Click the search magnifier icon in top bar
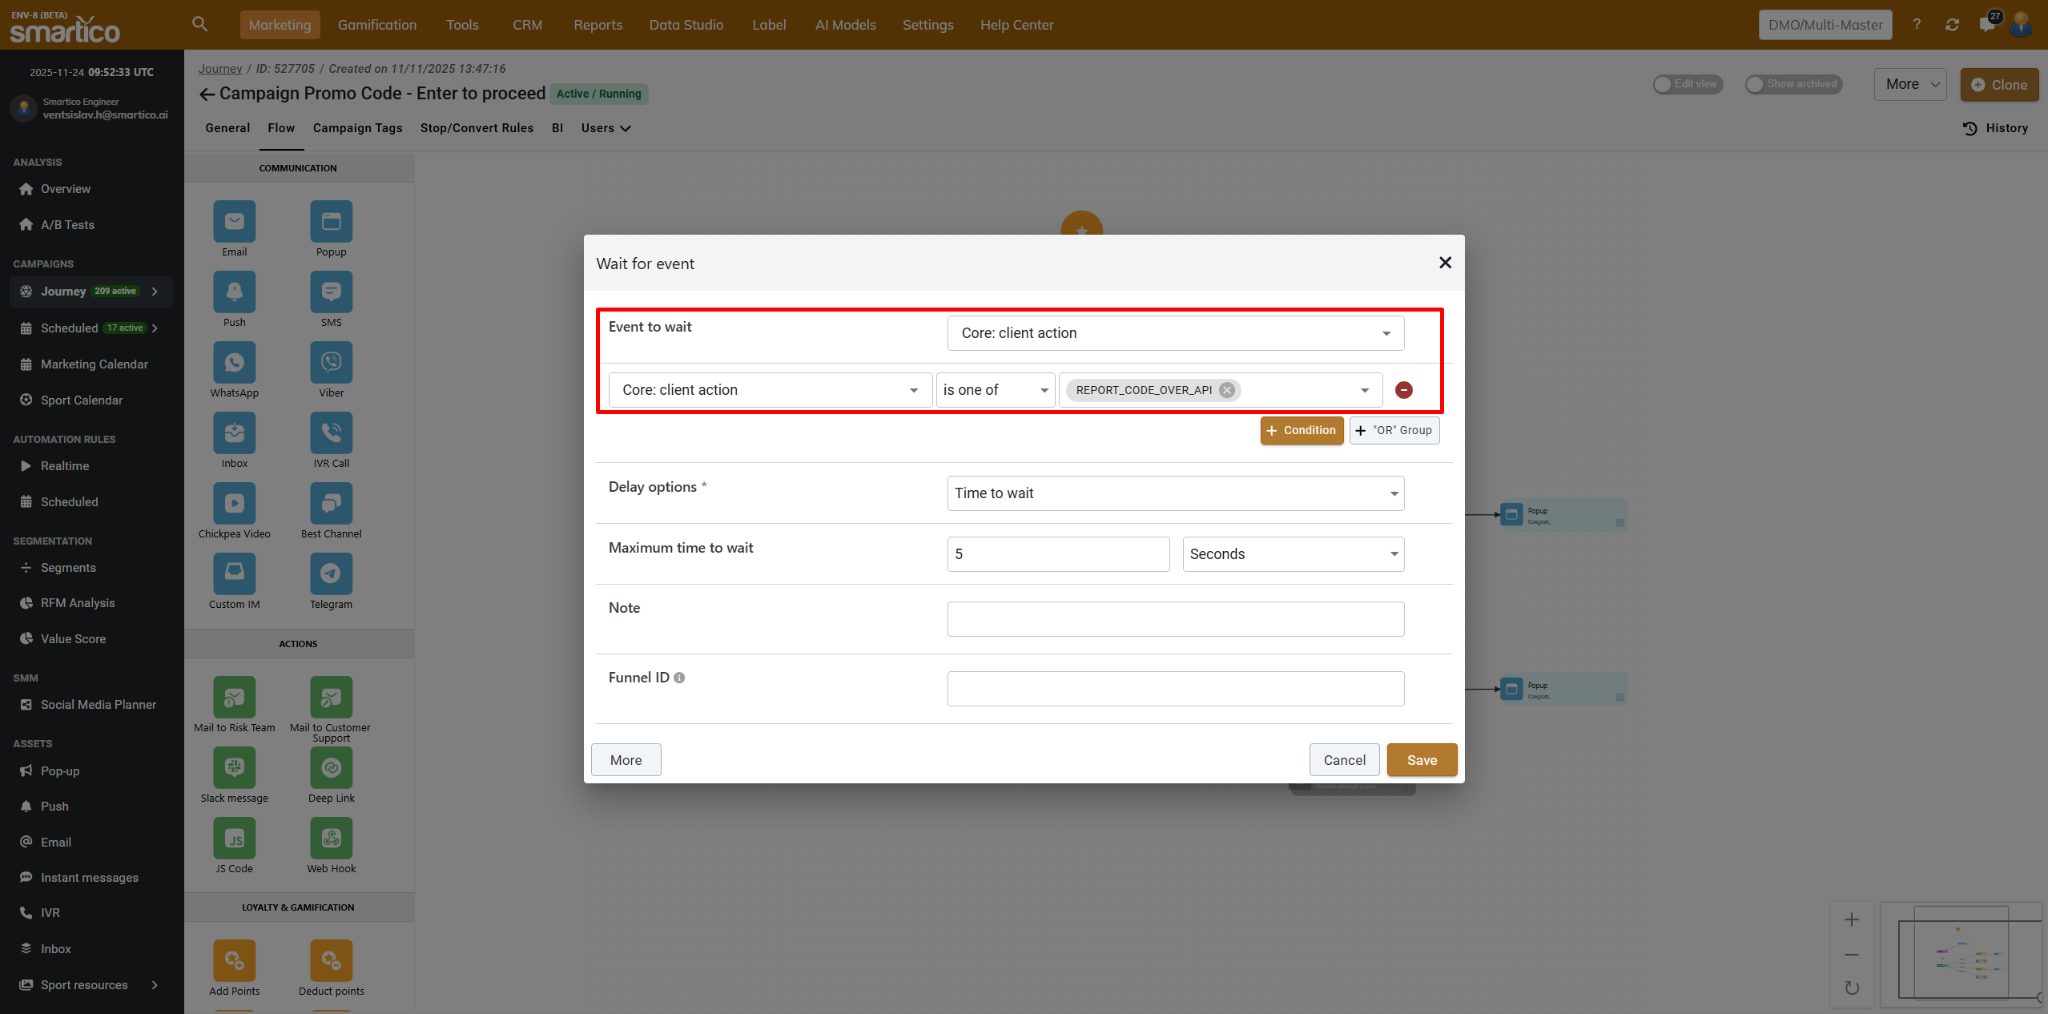 [x=200, y=24]
